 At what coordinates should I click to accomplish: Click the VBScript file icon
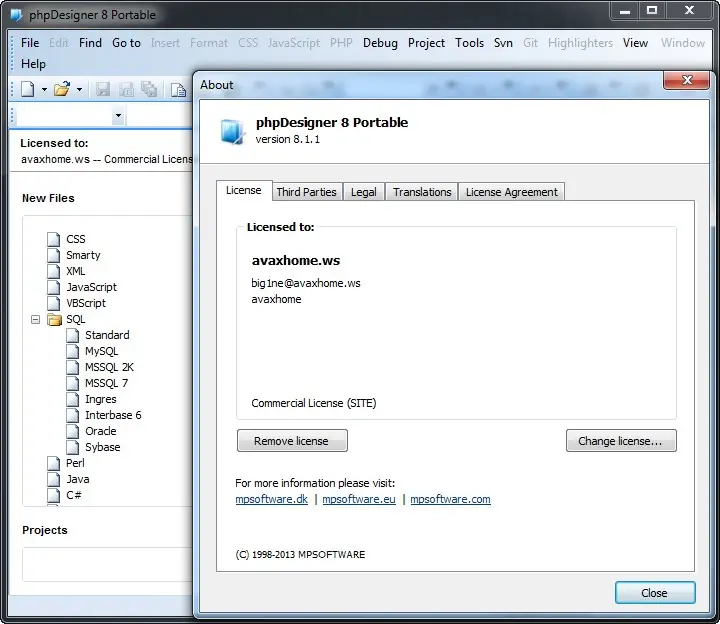(x=54, y=303)
